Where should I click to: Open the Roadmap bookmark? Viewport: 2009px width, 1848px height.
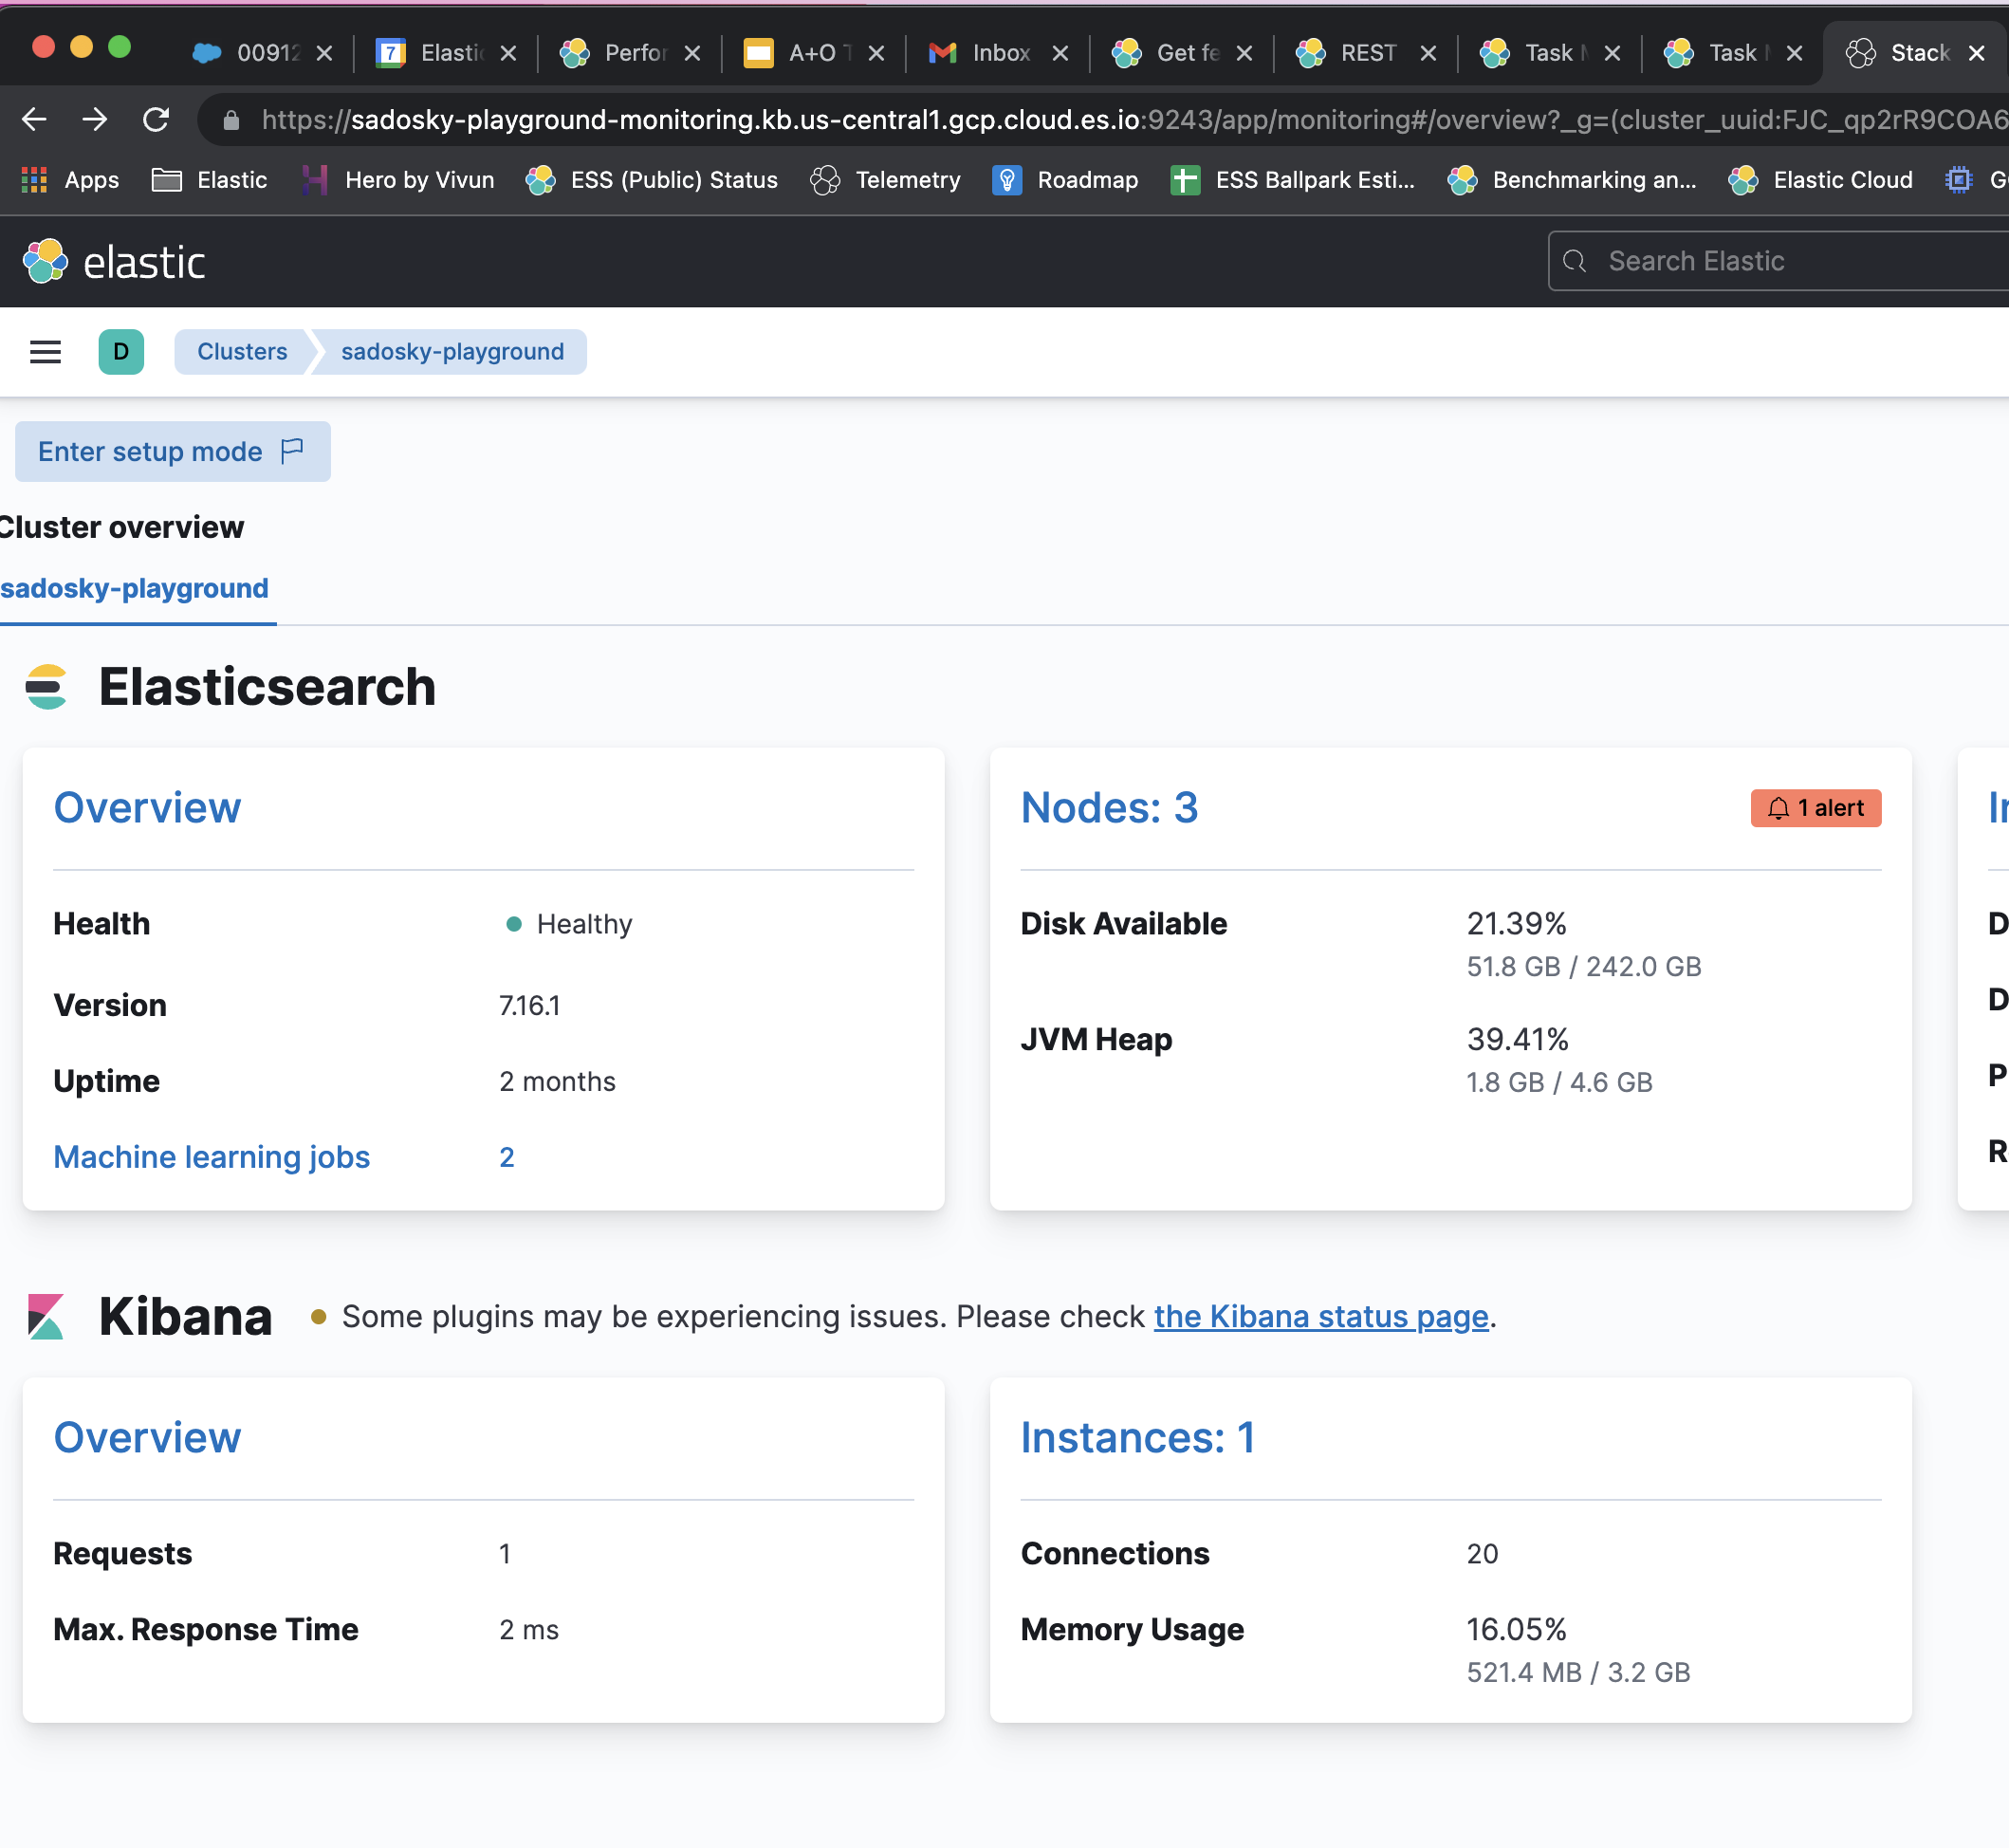(1065, 180)
